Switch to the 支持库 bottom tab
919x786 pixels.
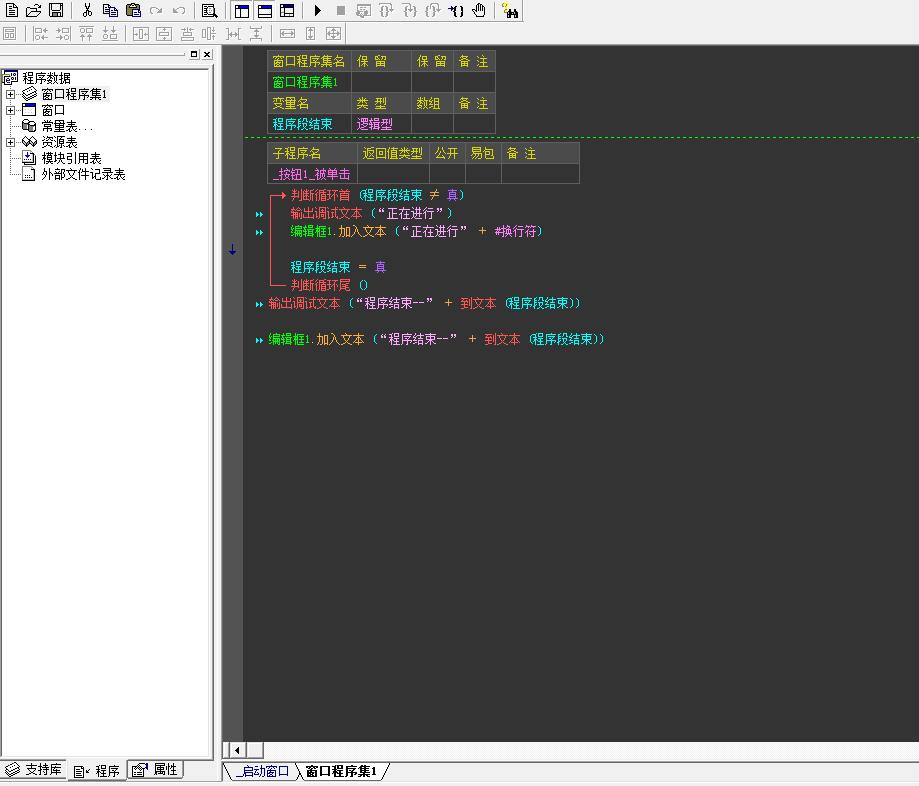[x=35, y=769]
